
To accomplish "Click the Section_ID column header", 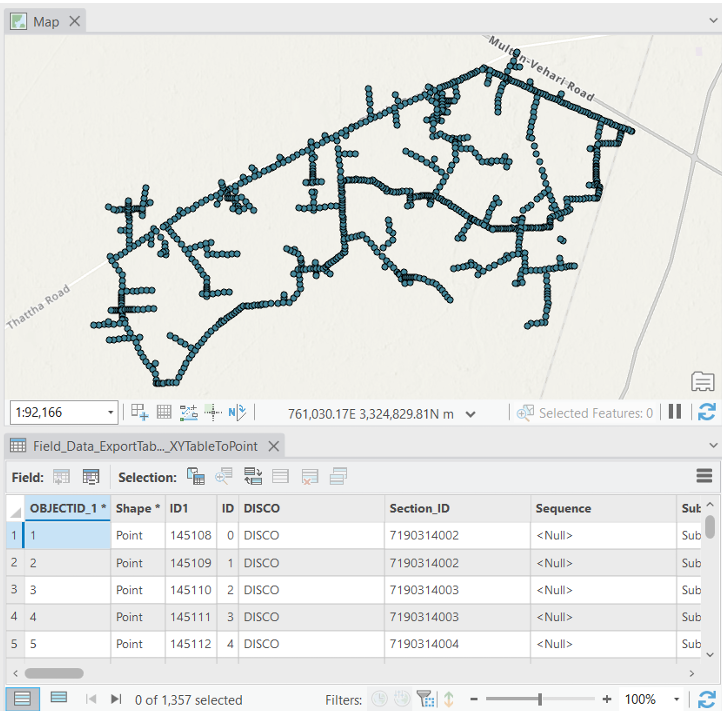I will tap(457, 508).
